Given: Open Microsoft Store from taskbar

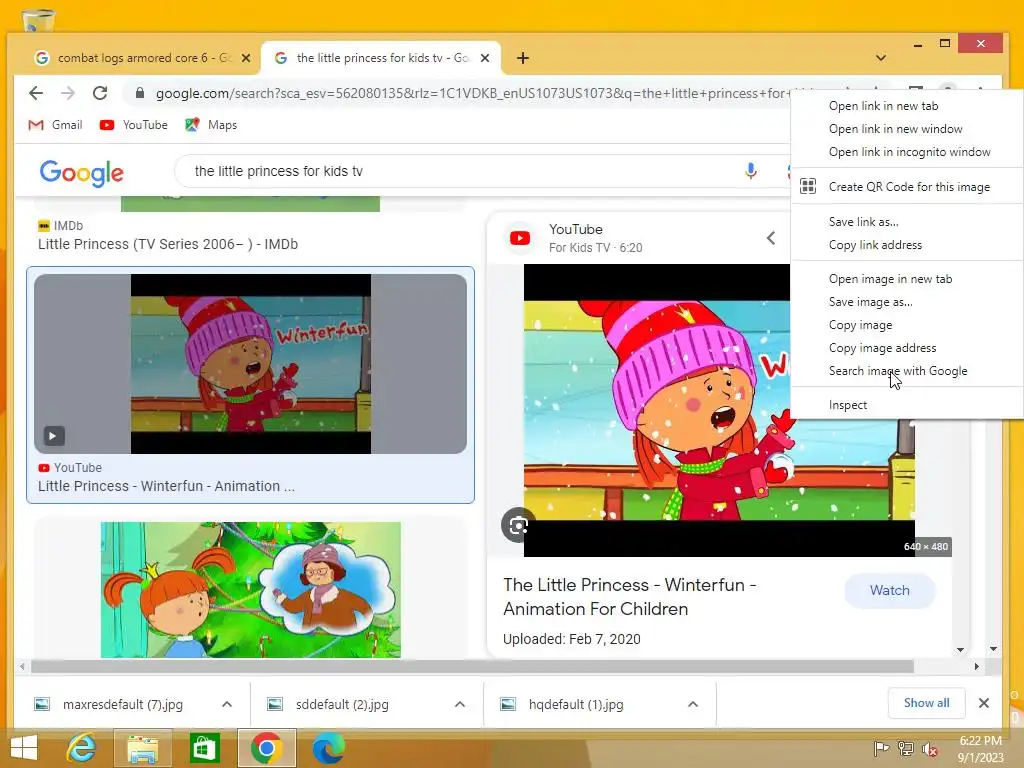Looking at the screenshot, I should (x=204, y=747).
